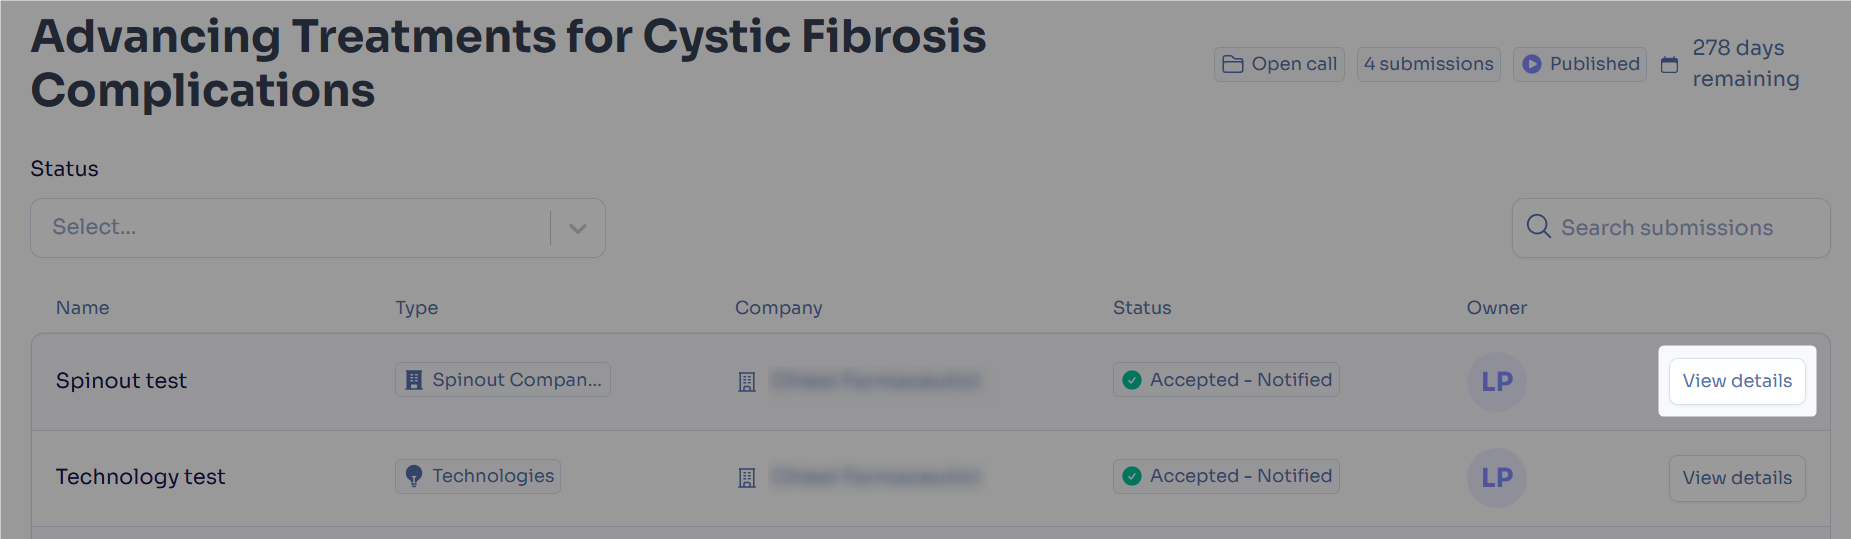
Task: Click the Published play icon
Action: 1532,64
